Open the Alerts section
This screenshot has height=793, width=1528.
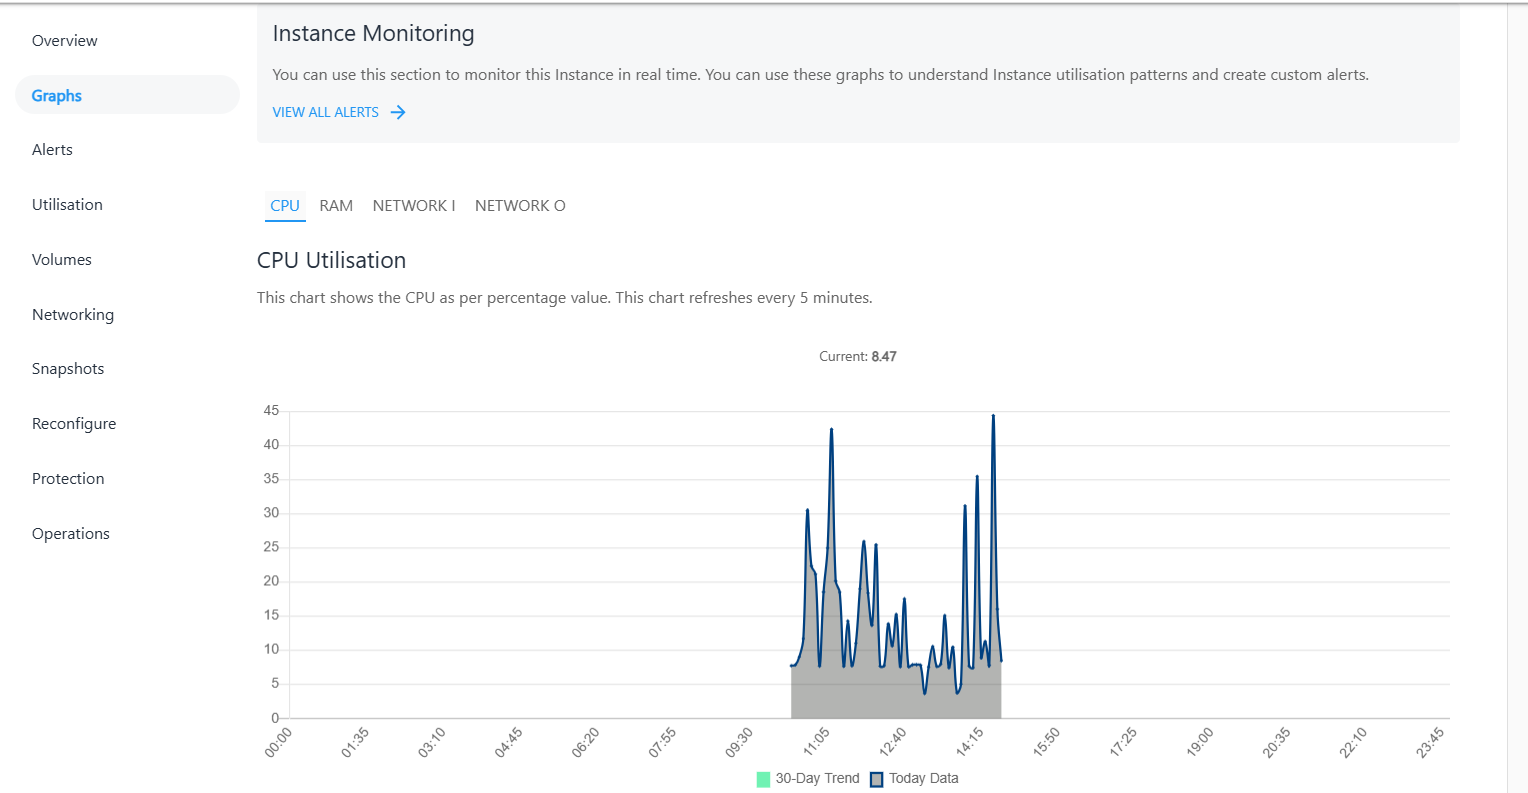pyautogui.click(x=52, y=149)
